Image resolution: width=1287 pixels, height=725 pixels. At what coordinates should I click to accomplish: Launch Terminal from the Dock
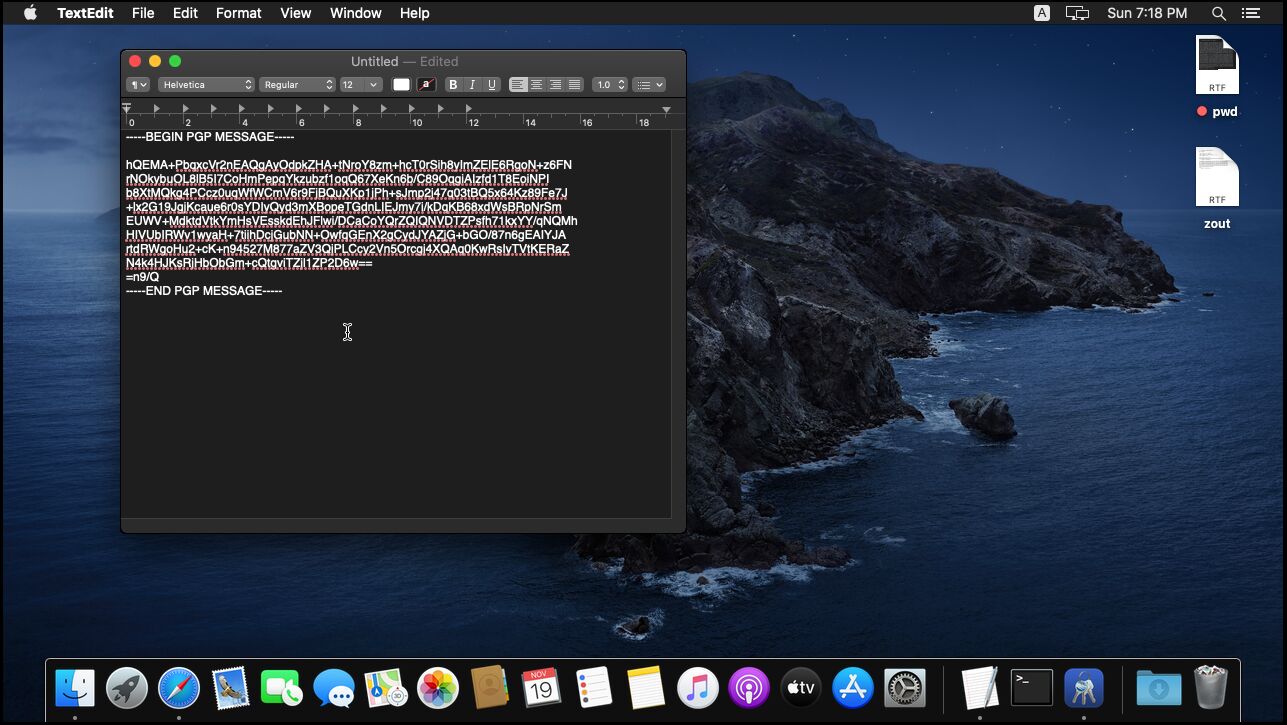(x=1030, y=687)
